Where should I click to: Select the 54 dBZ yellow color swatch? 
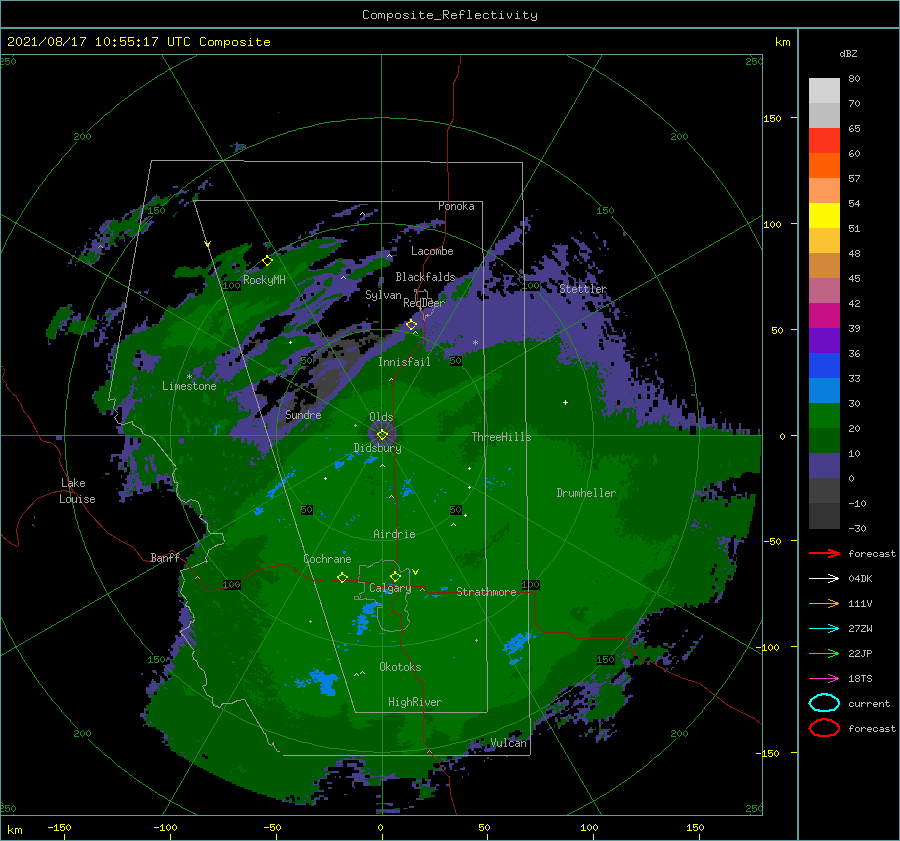[824, 216]
